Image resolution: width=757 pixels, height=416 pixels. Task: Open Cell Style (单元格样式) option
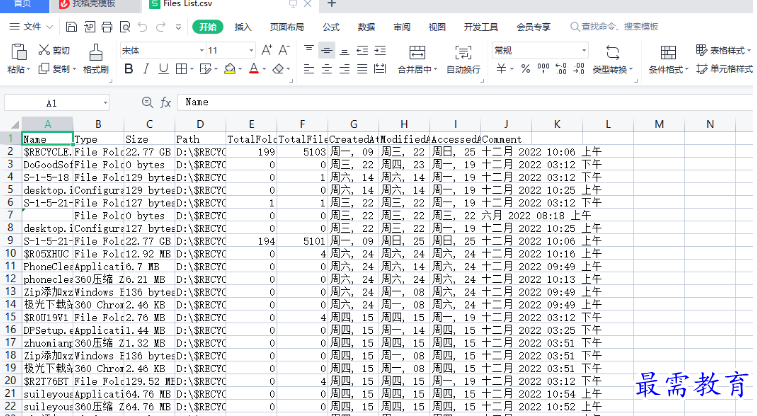click(x=724, y=69)
